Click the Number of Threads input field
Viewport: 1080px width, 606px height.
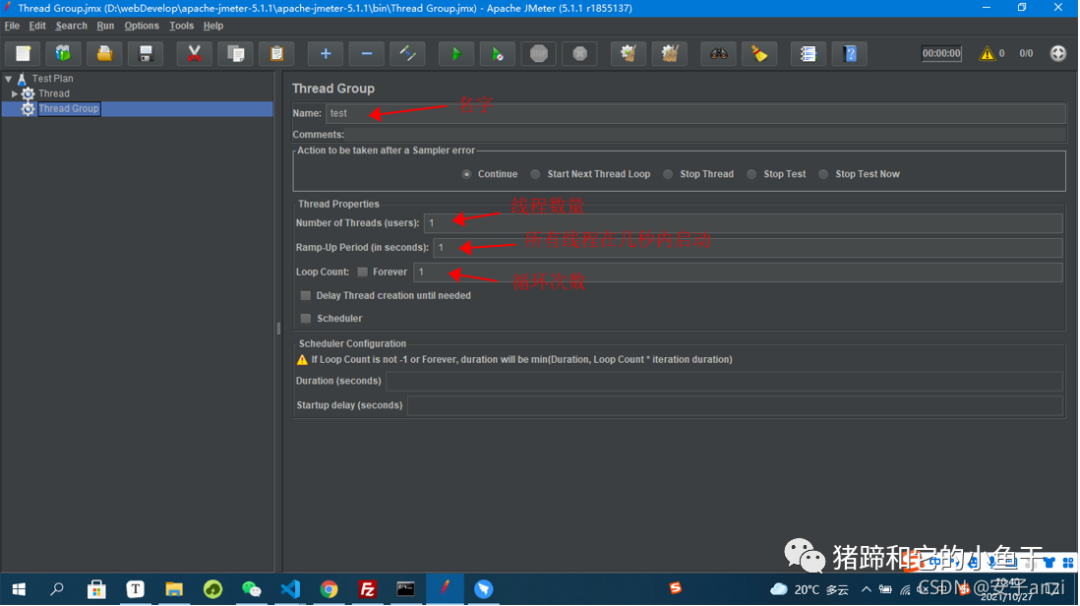743,222
